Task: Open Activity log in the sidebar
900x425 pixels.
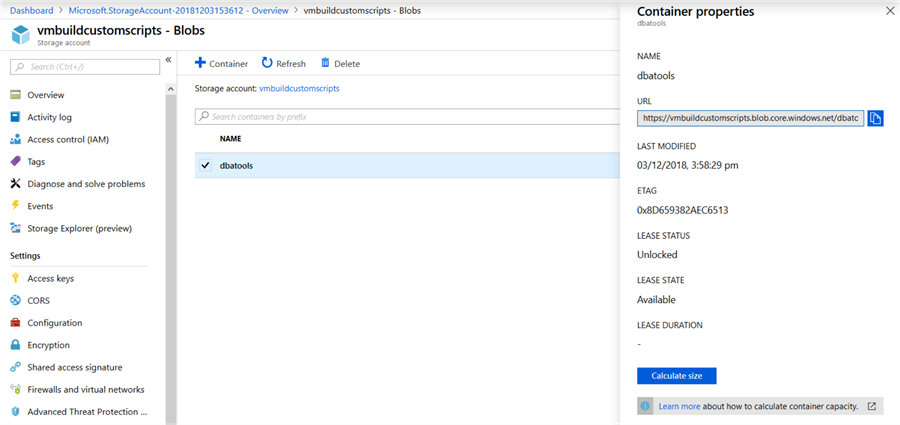Action: click(49, 117)
